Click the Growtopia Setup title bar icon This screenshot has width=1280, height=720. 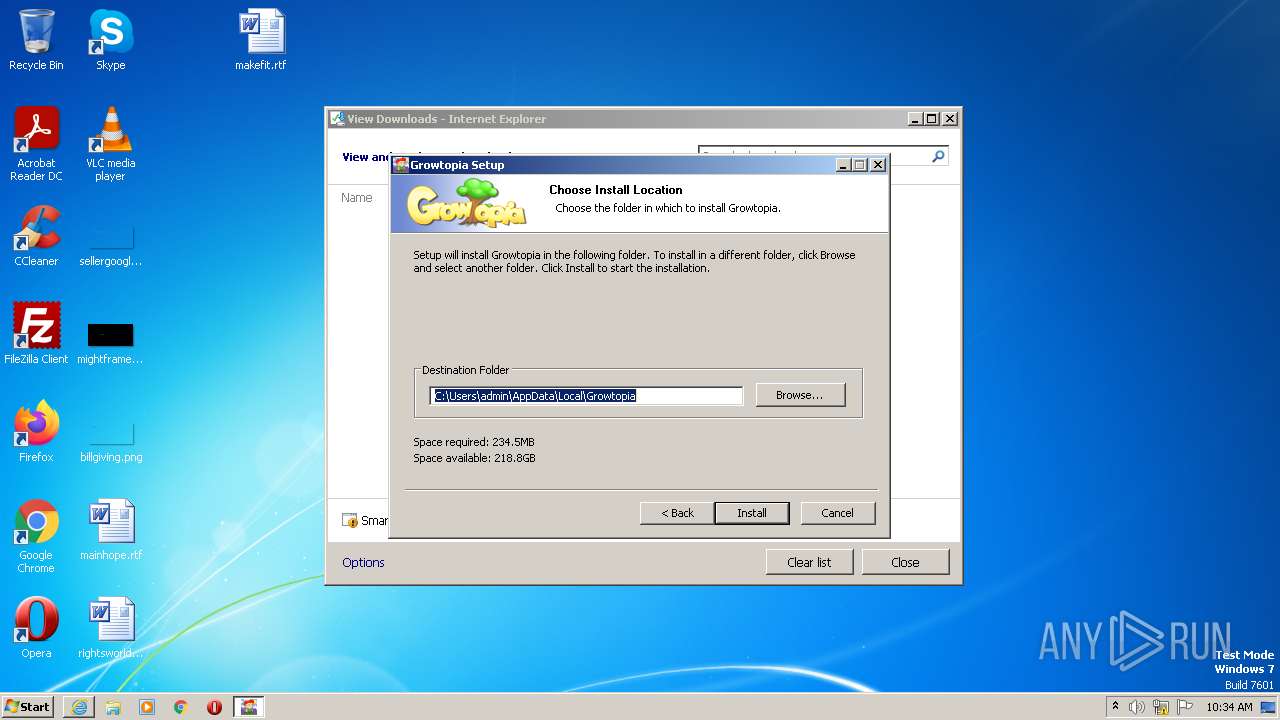click(401, 165)
